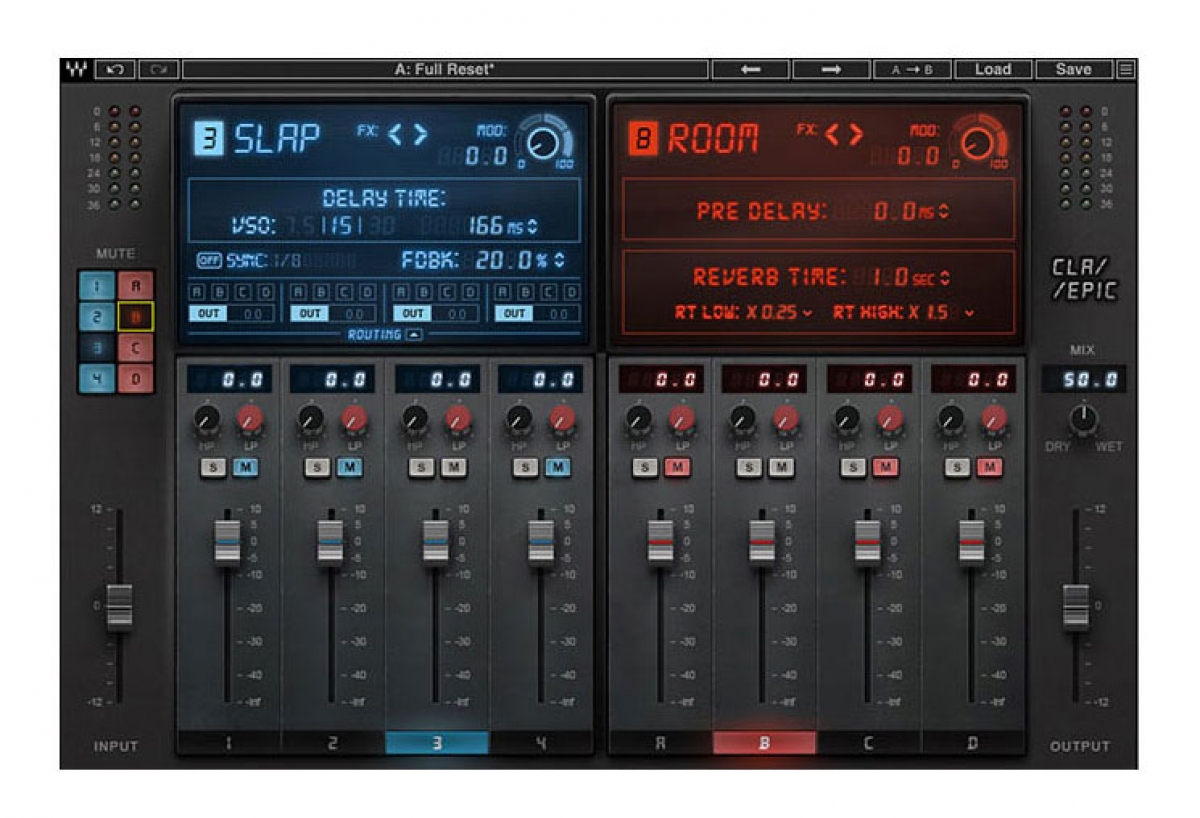
Task: Click the level value field on channel 2
Action: pyautogui.click(x=332, y=379)
